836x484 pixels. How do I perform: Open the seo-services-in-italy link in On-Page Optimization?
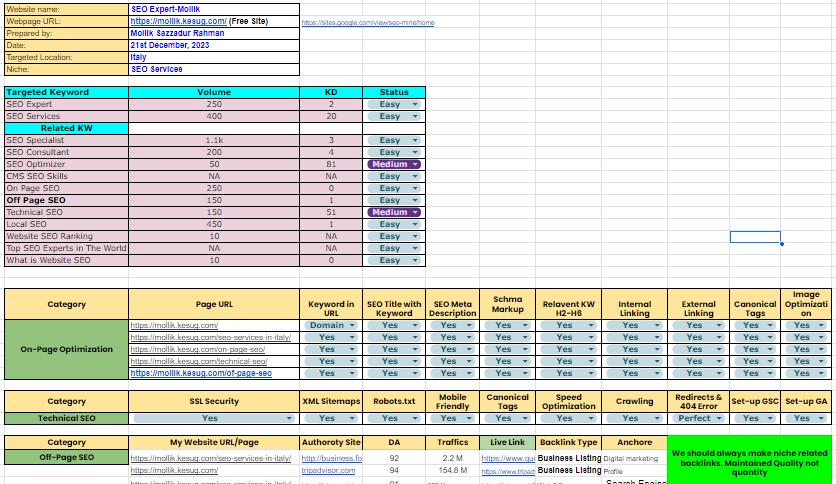pyautogui.click(x=211, y=337)
